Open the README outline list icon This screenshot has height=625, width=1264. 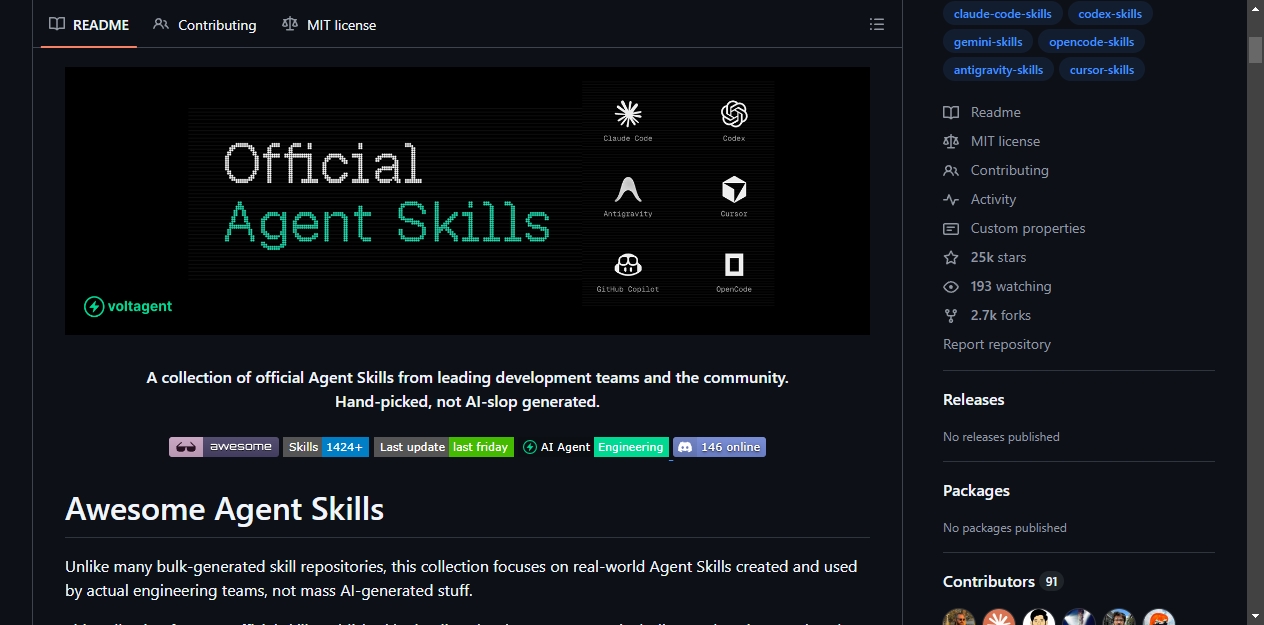click(x=877, y=24)
